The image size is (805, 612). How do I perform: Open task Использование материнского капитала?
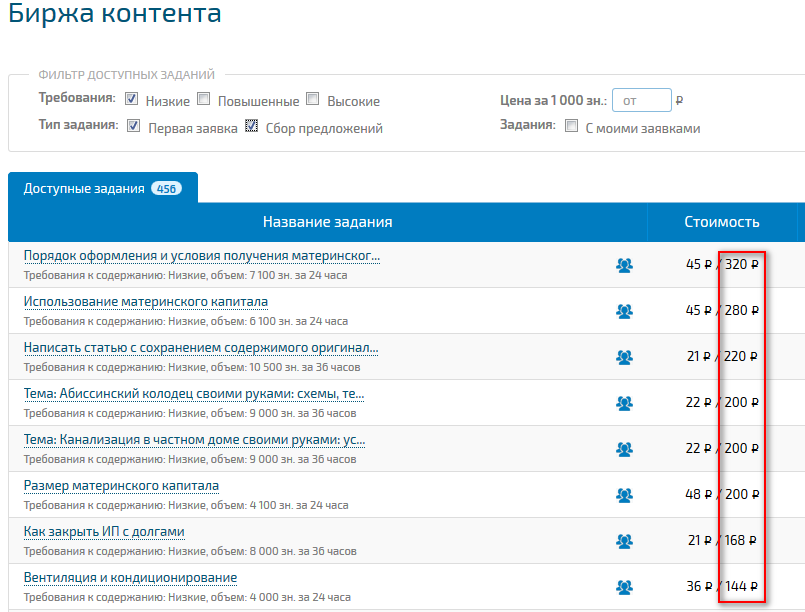tap(146, 301)
